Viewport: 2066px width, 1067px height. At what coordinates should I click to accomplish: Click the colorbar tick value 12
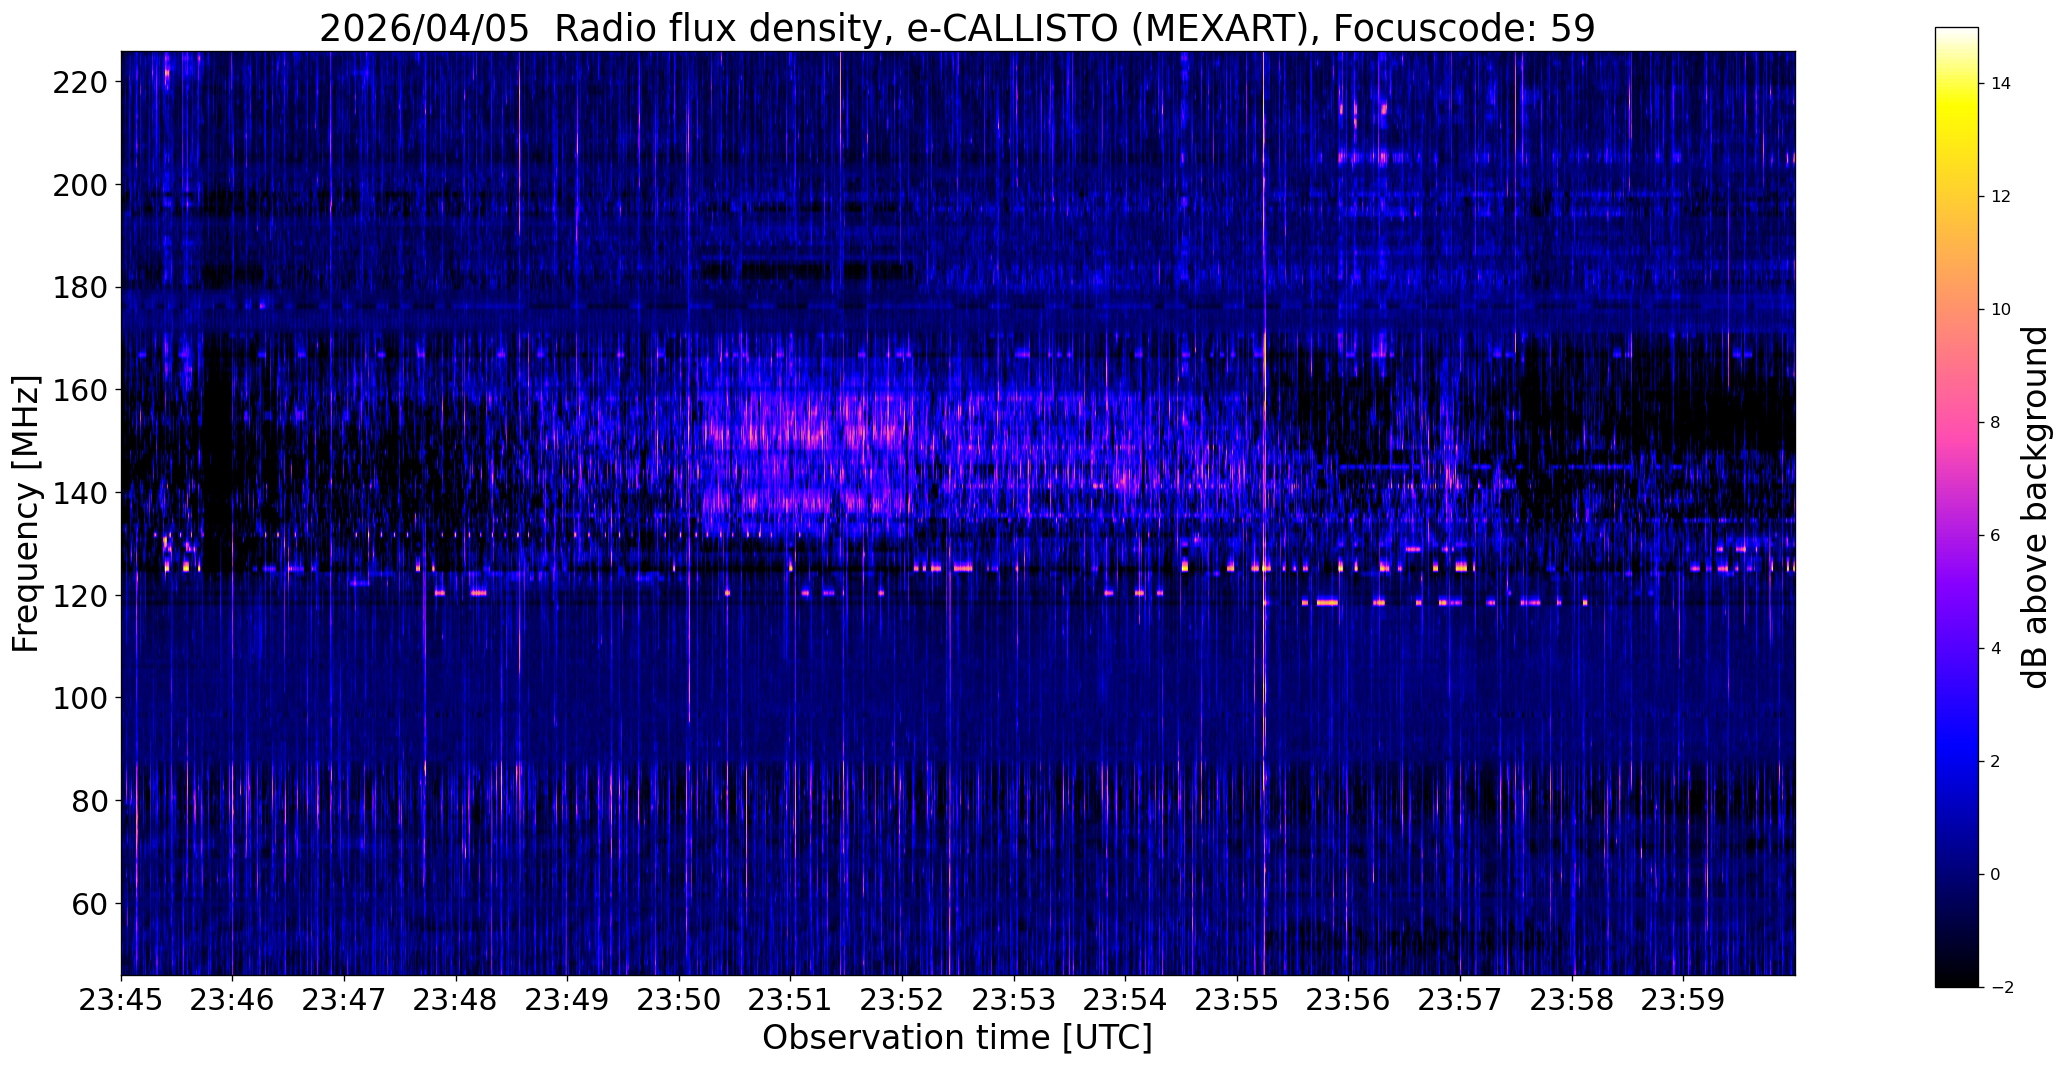(x=2001, y=197)
